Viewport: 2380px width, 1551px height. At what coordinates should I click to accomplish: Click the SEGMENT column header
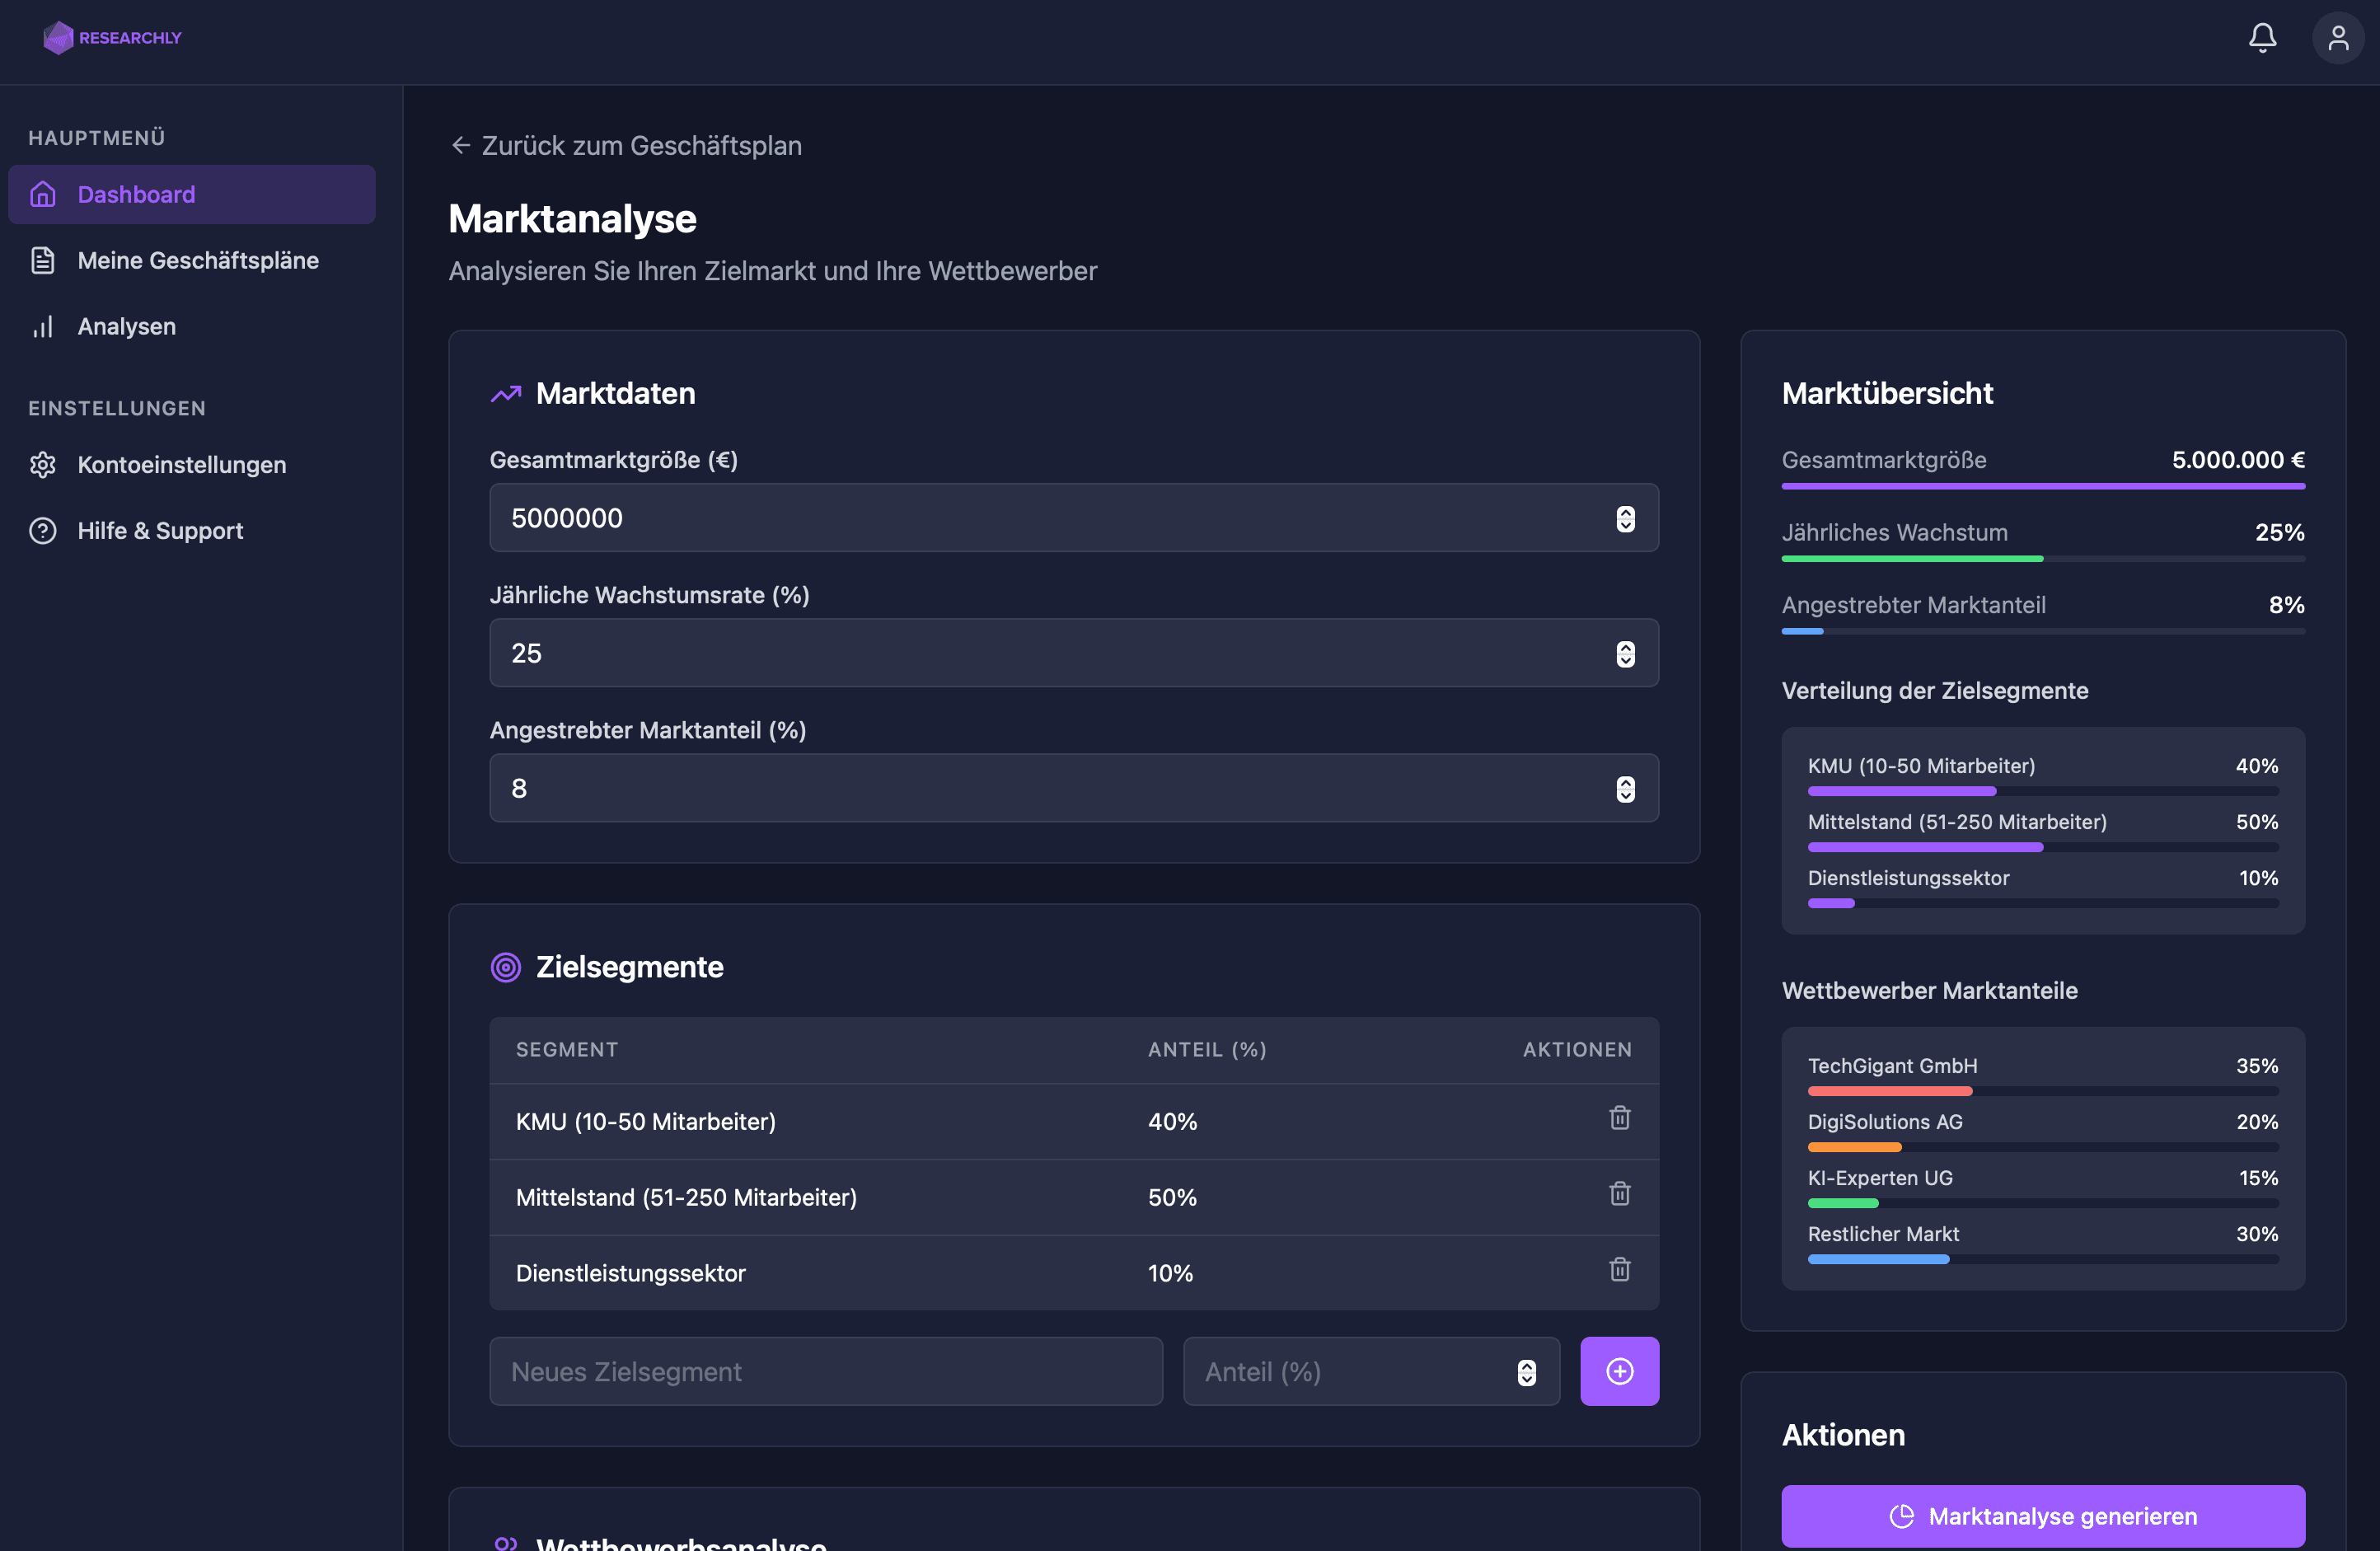coord(567,1049)
